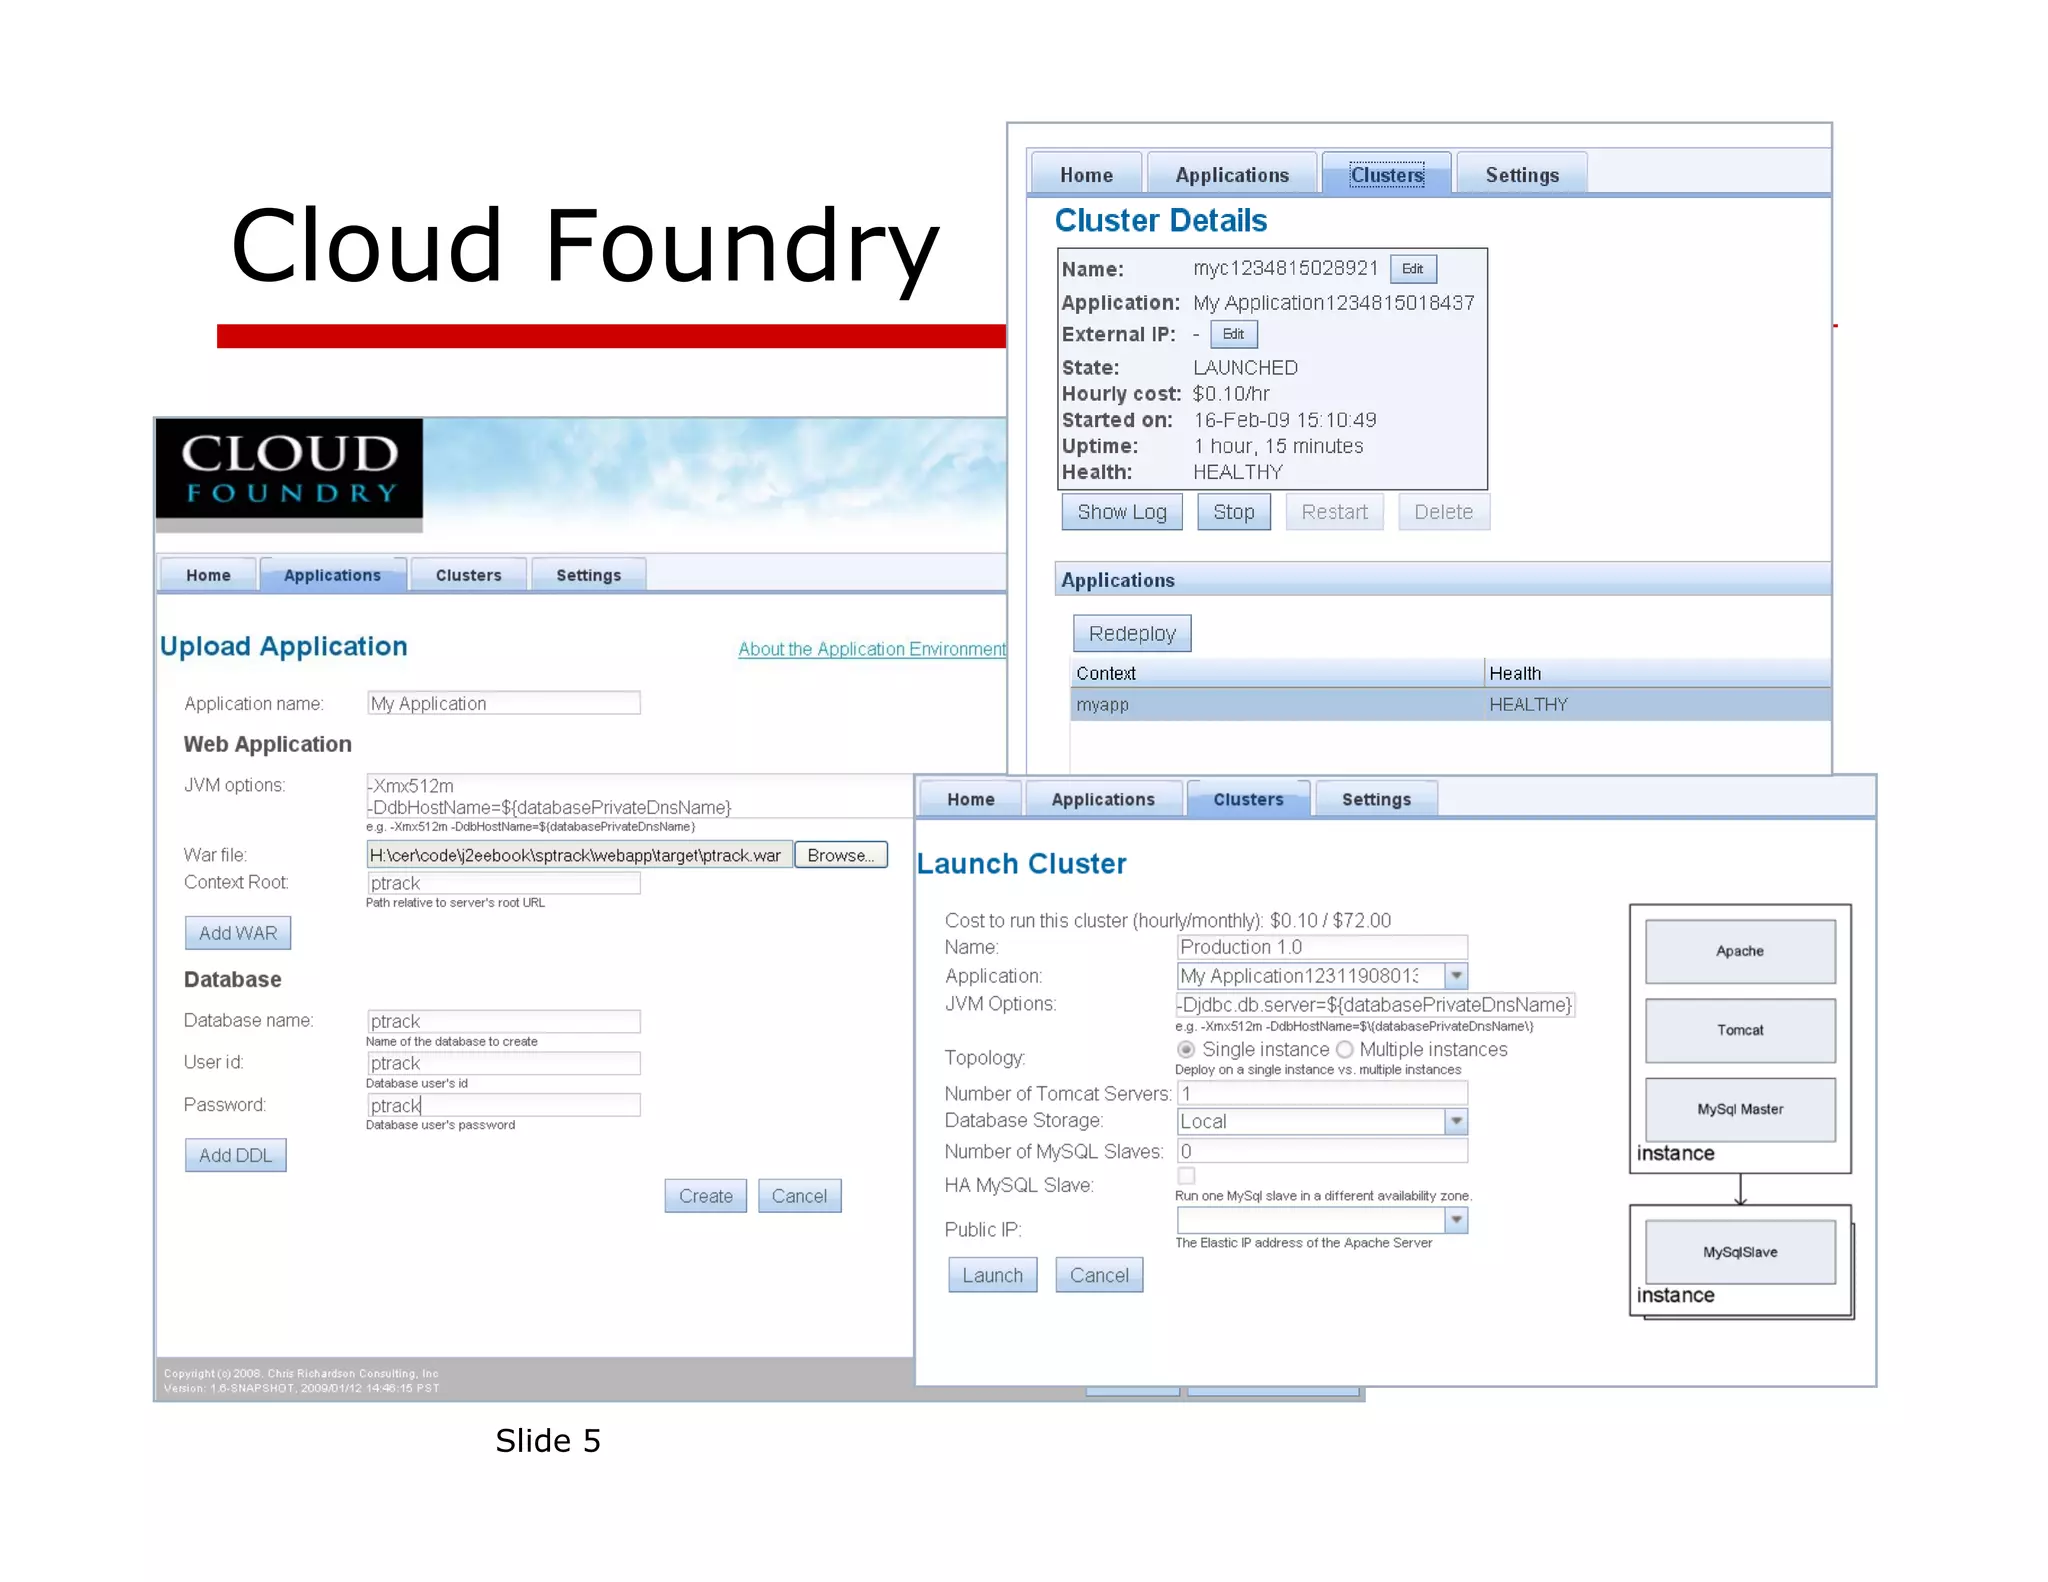
Task: Click the Show Log button
Action: [1121, 512]
